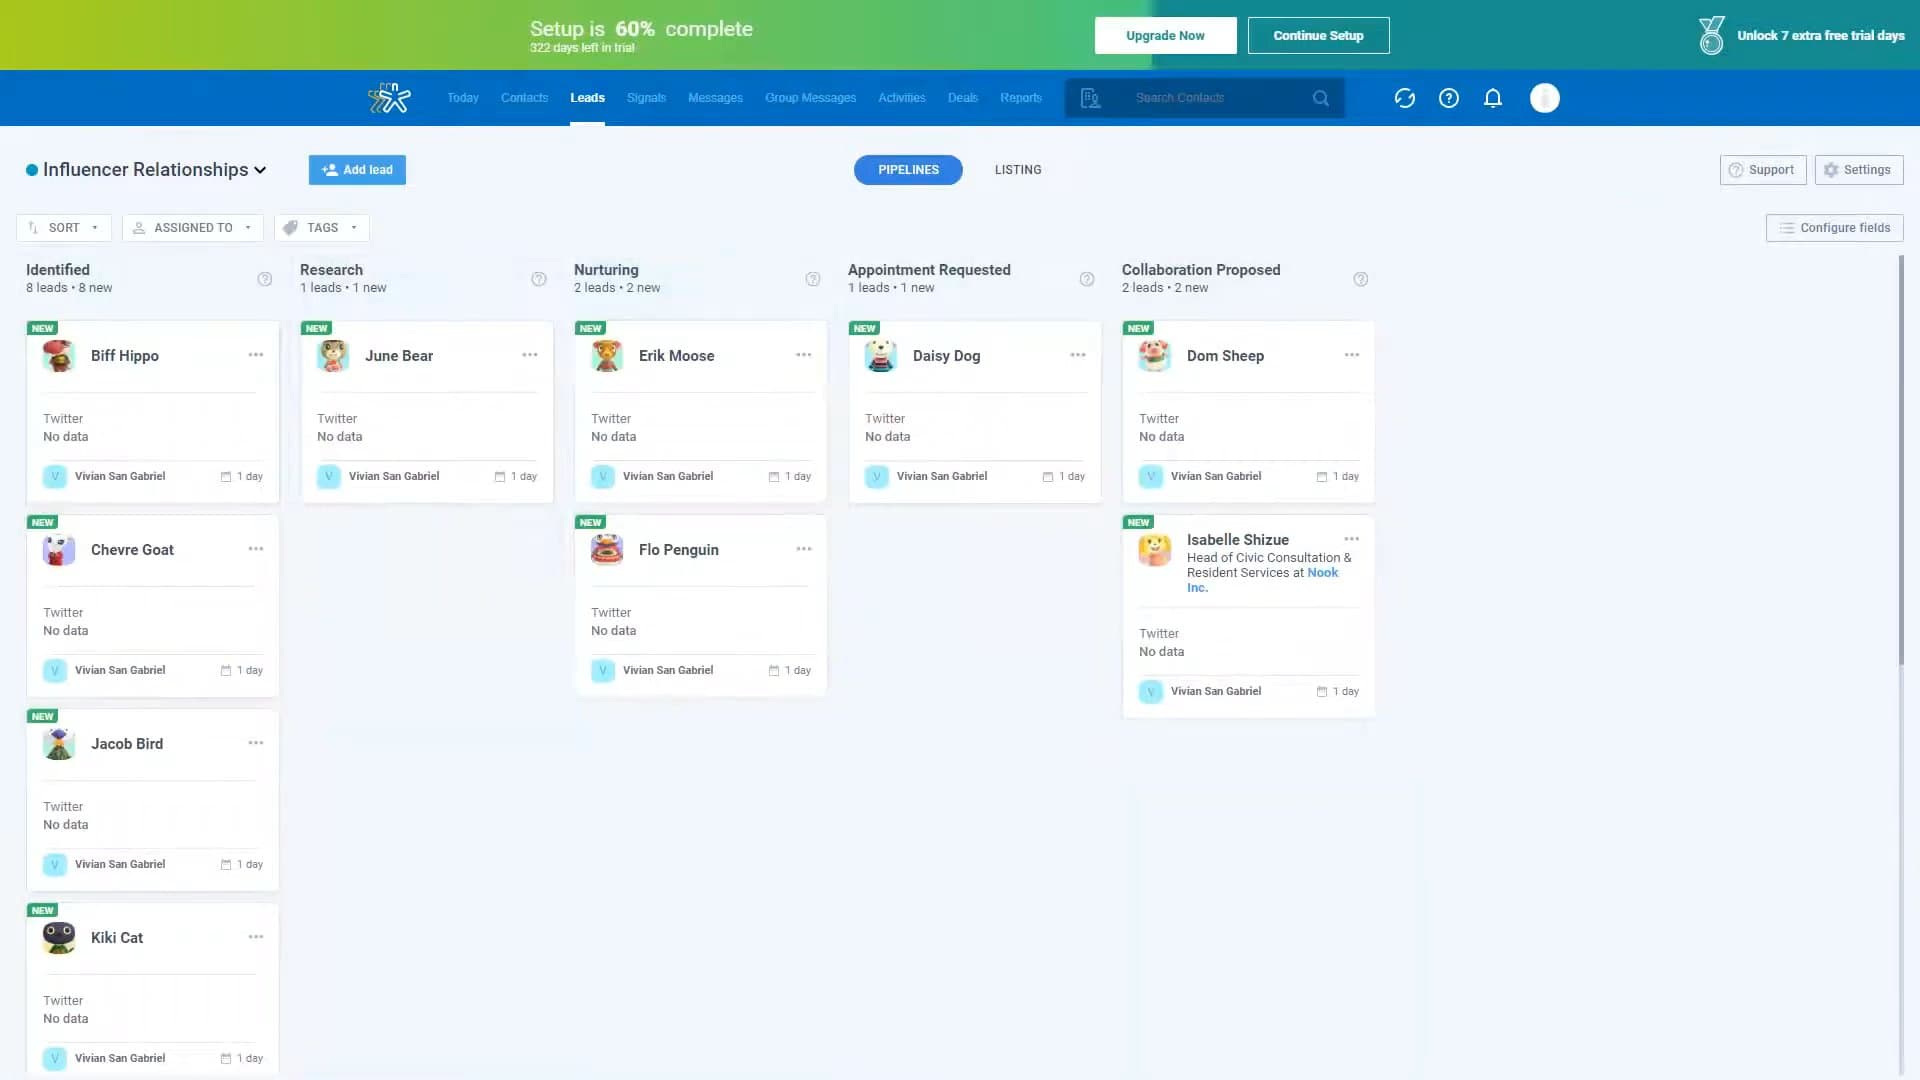Click the starfish logo in navbar
The width and height of the screenshot is (1920, 1080).
(389, 98)
